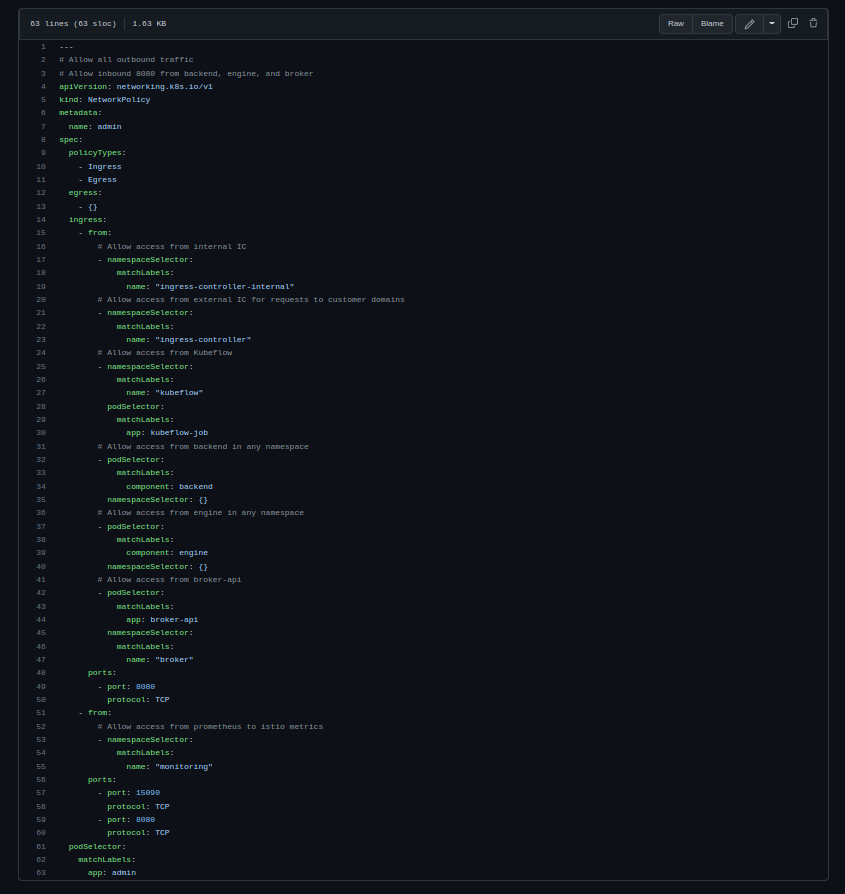The image size is (845, 894).
Task: Copy the raw file contents via copy icon
Action: [x=792, y=23]
